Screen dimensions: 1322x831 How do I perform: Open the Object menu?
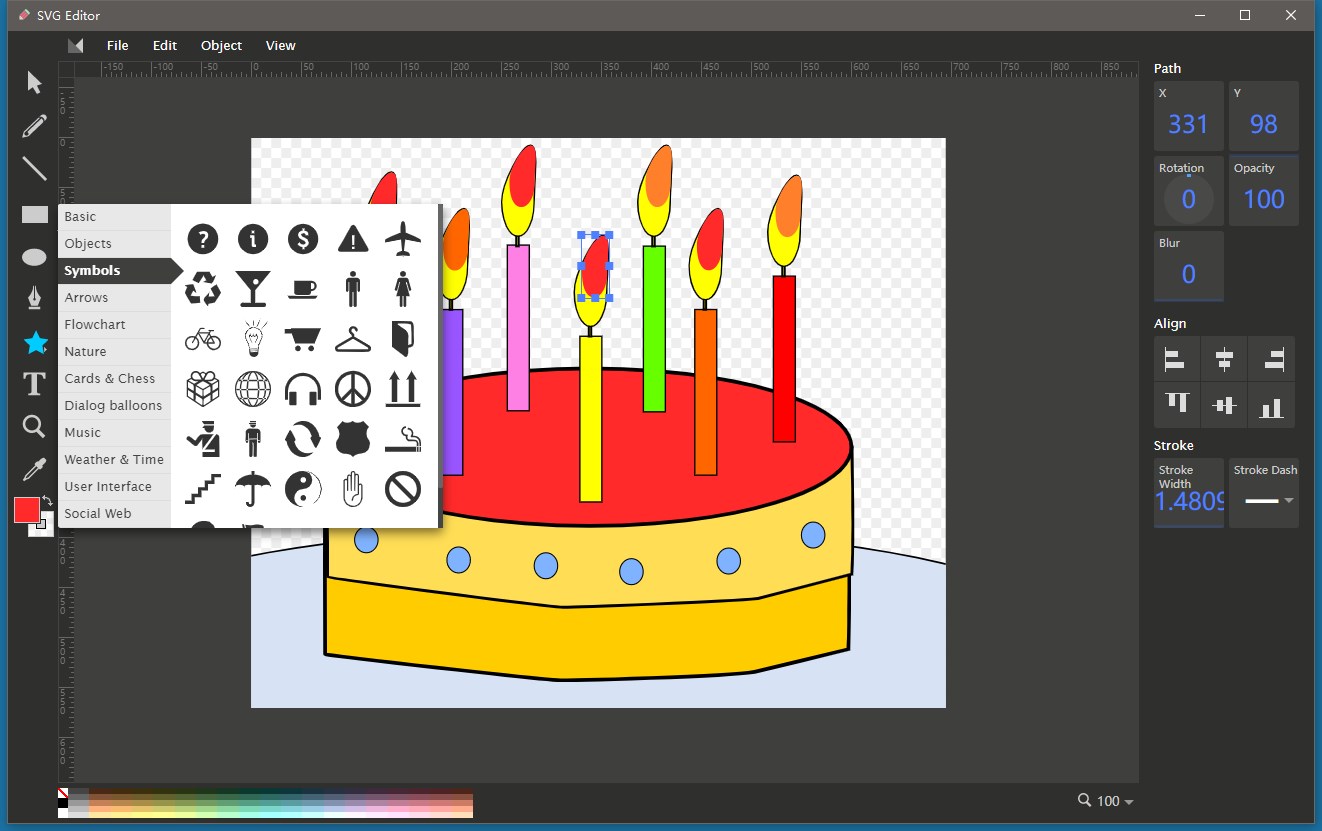pyautogui.click(x=221, y=45)
